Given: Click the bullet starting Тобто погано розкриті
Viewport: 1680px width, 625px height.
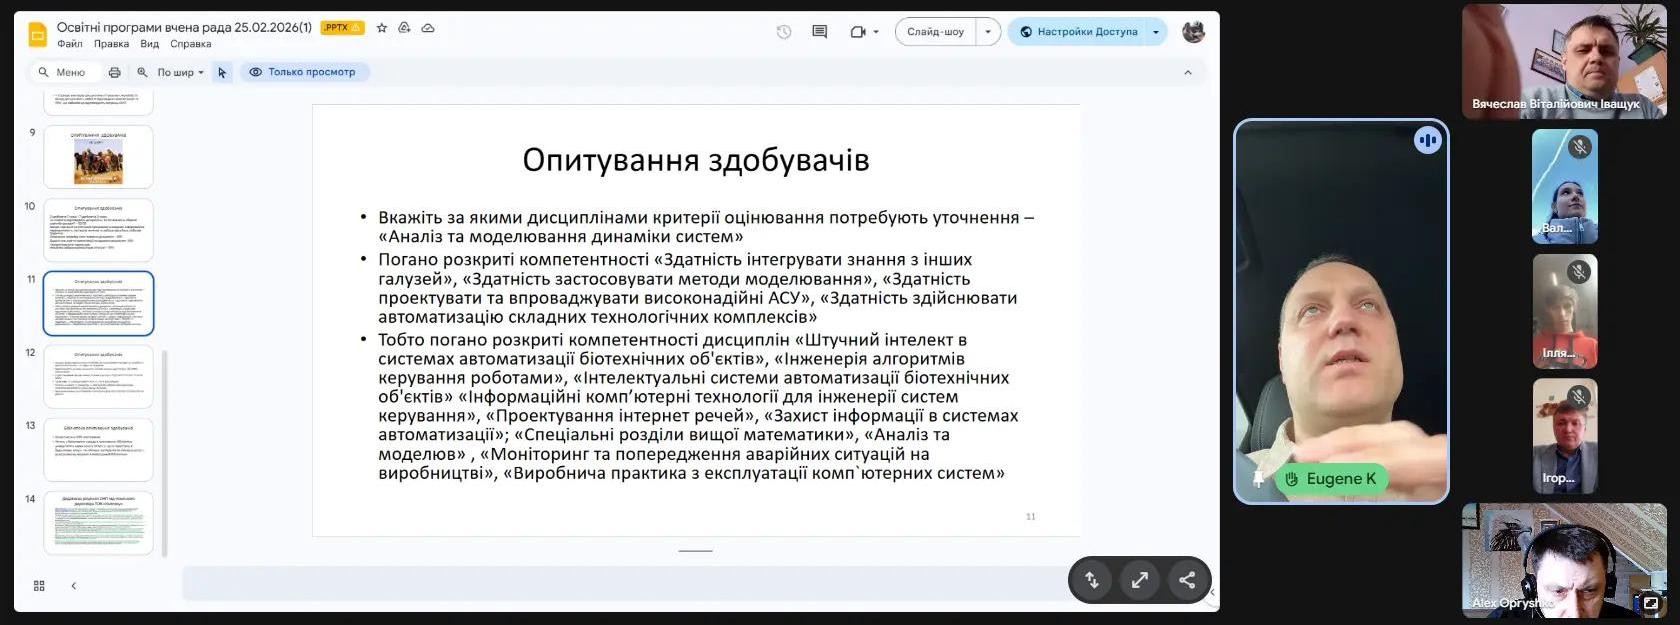Looking at the screenshot, I should pyautogui.click(x=698, y=406).
